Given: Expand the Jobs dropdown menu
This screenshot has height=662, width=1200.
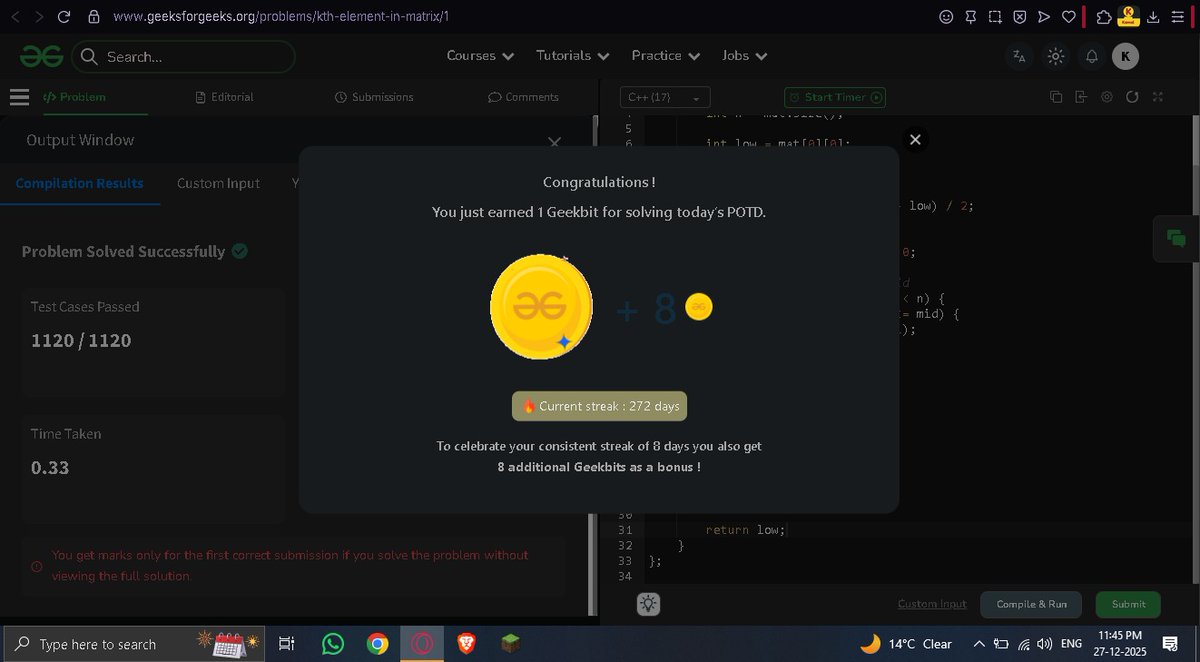Looking at the screenshot, I should click(744, 56).
